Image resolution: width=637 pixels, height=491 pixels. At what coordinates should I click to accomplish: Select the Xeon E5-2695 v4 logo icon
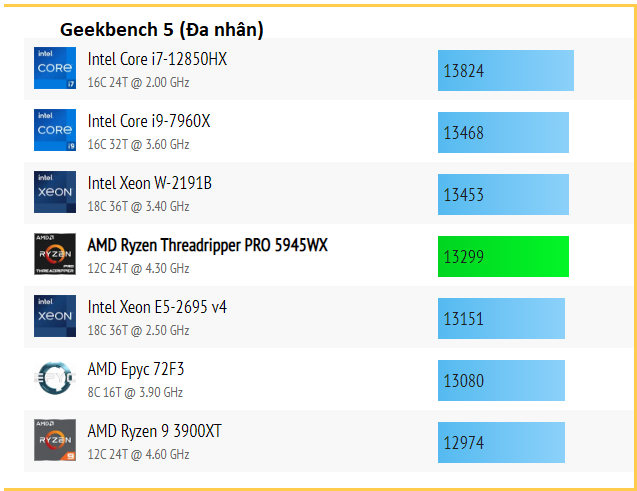click(x=55, y=316)
